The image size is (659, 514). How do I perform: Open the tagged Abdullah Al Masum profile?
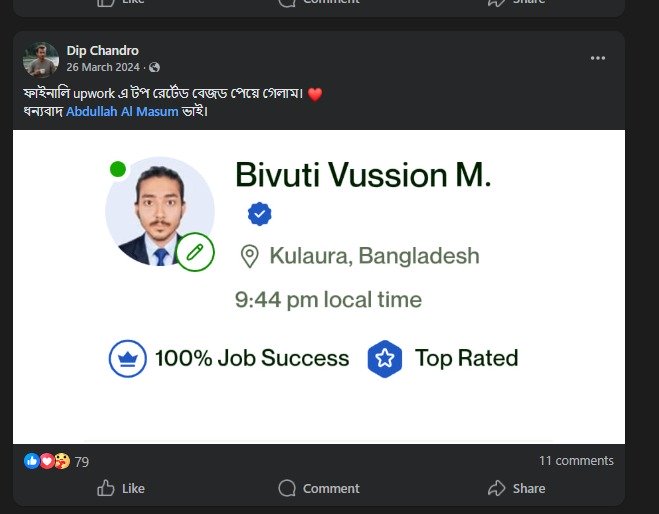[x=122, y=111]
